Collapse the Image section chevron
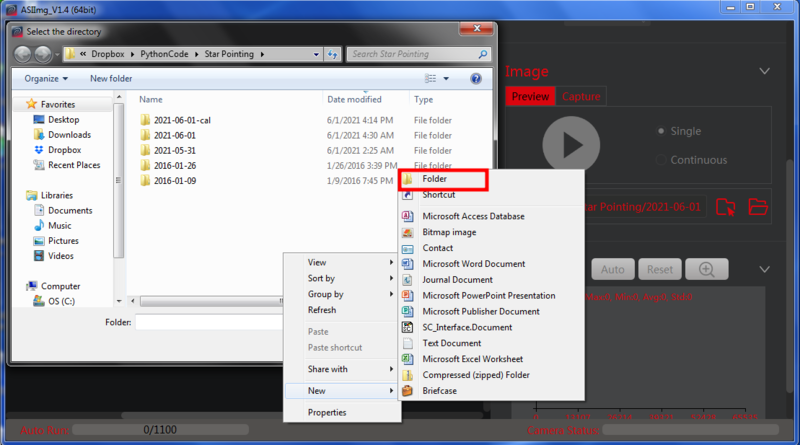Screen dimensions: 800x445 [x=764, y=71]
